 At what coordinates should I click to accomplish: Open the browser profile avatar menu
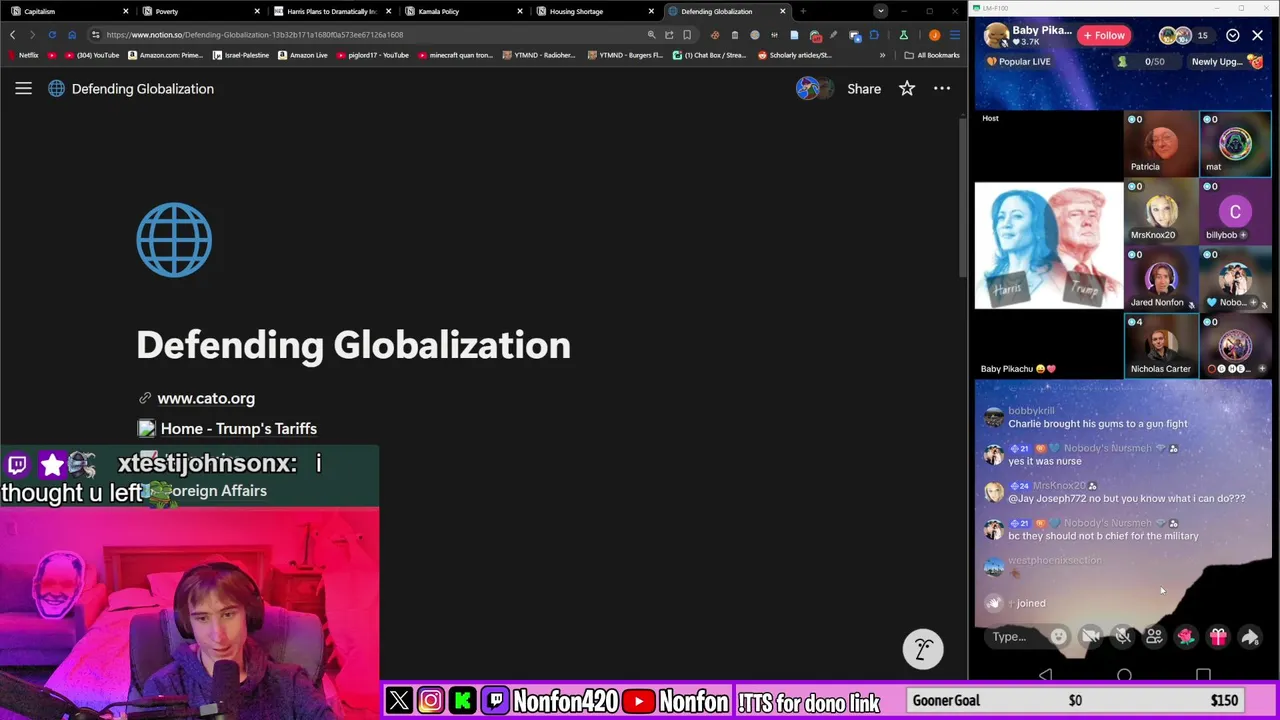pos(934,34)
